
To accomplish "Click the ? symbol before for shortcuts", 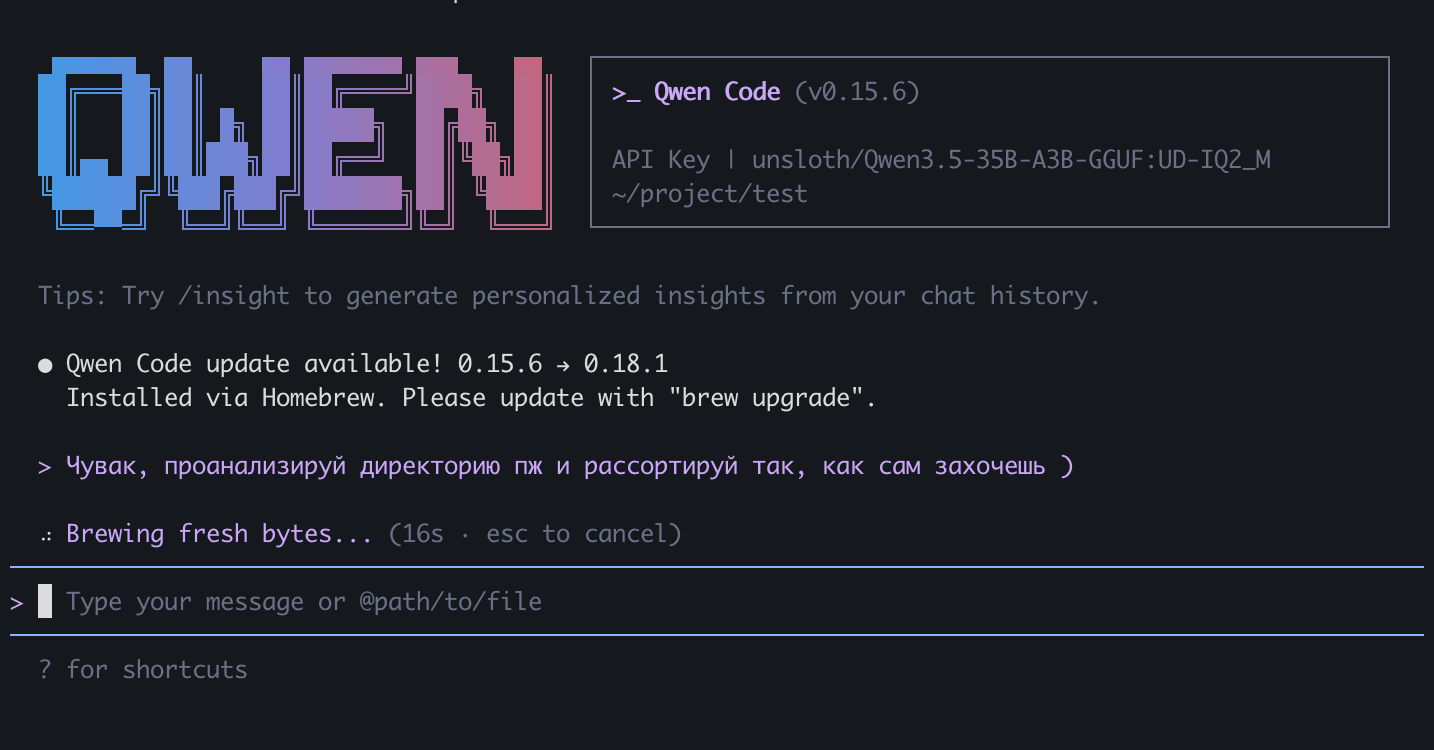I will (x=45, y=669).
